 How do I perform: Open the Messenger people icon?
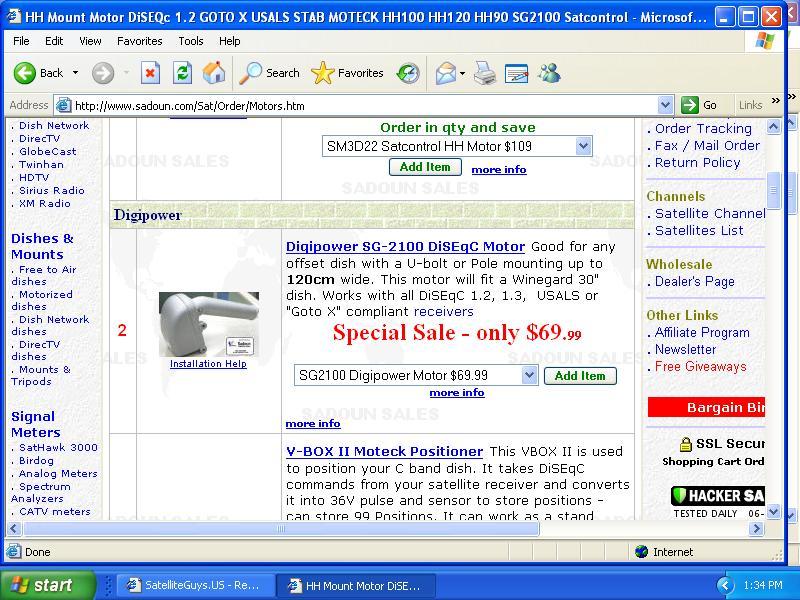point(549,73)
